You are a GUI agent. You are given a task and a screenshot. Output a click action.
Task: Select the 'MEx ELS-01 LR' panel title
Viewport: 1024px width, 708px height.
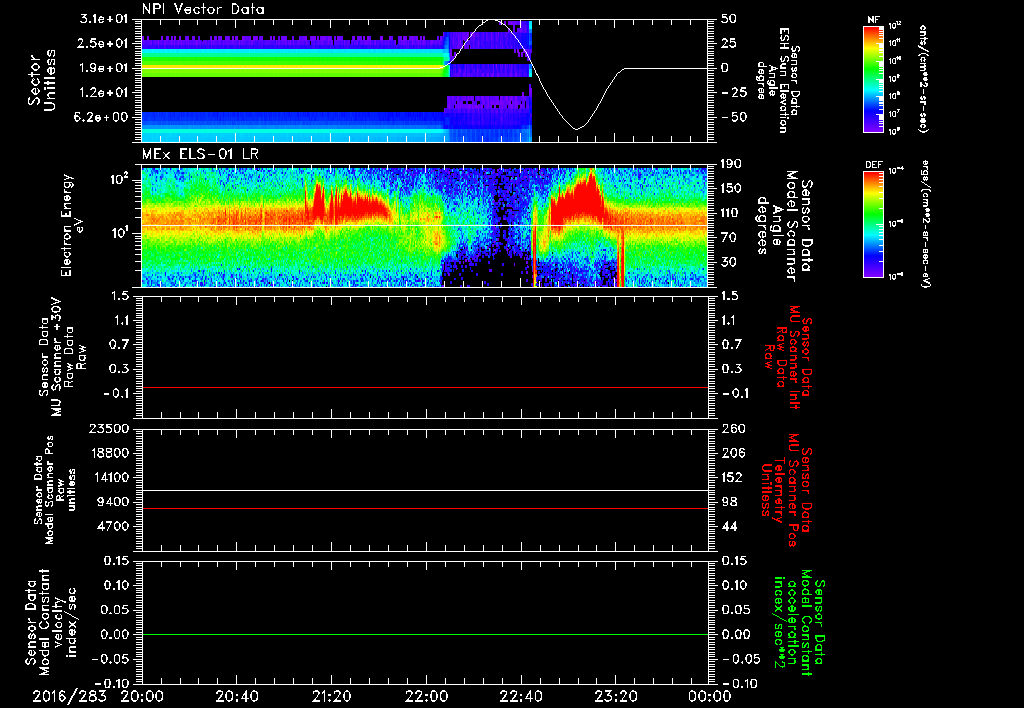click(200, 154)
